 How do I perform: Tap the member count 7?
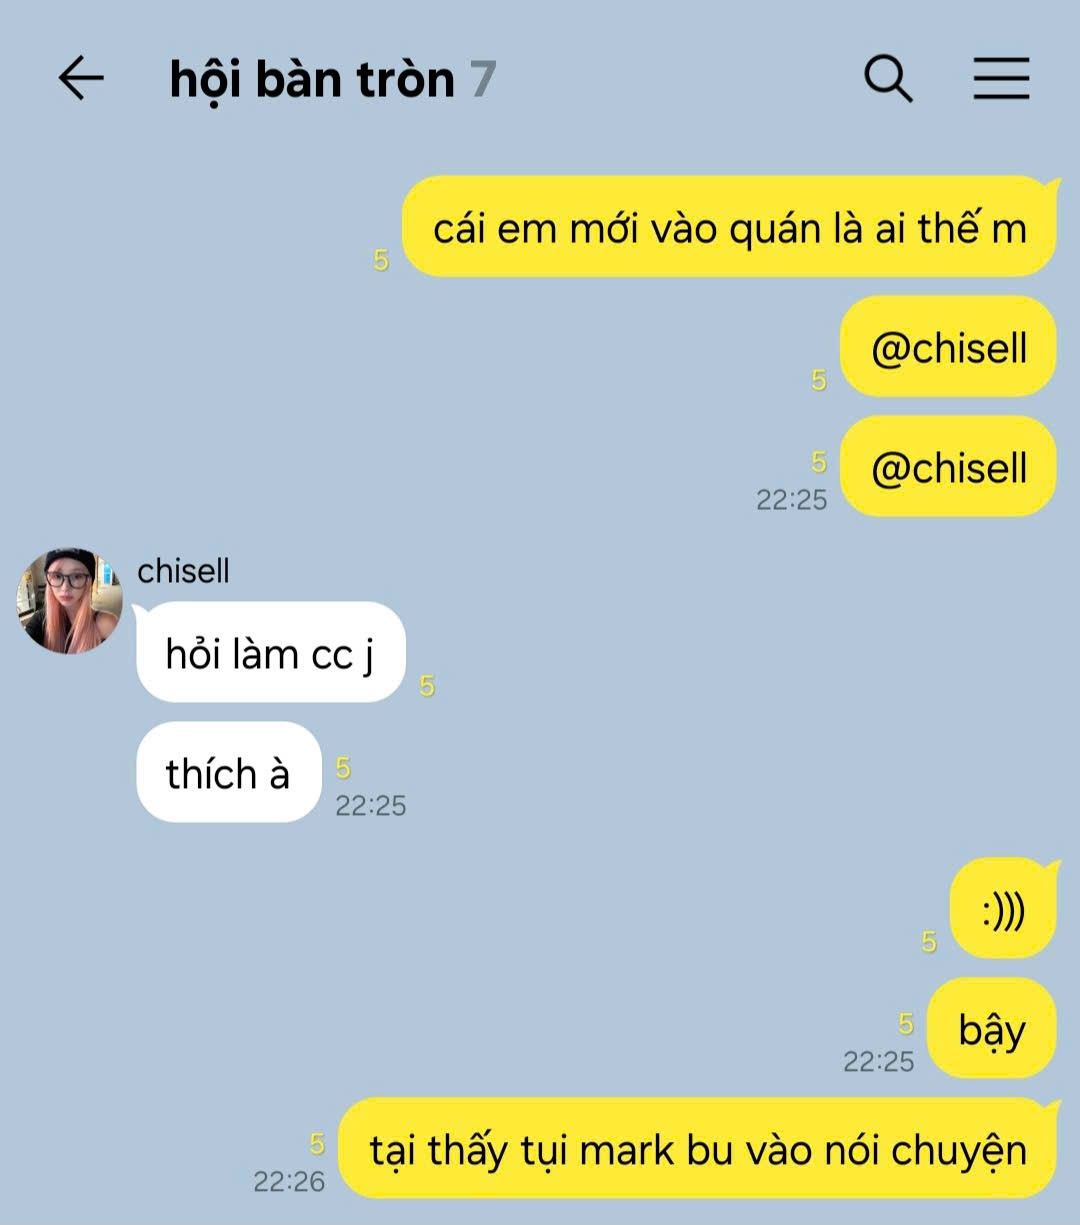[483, 80]
